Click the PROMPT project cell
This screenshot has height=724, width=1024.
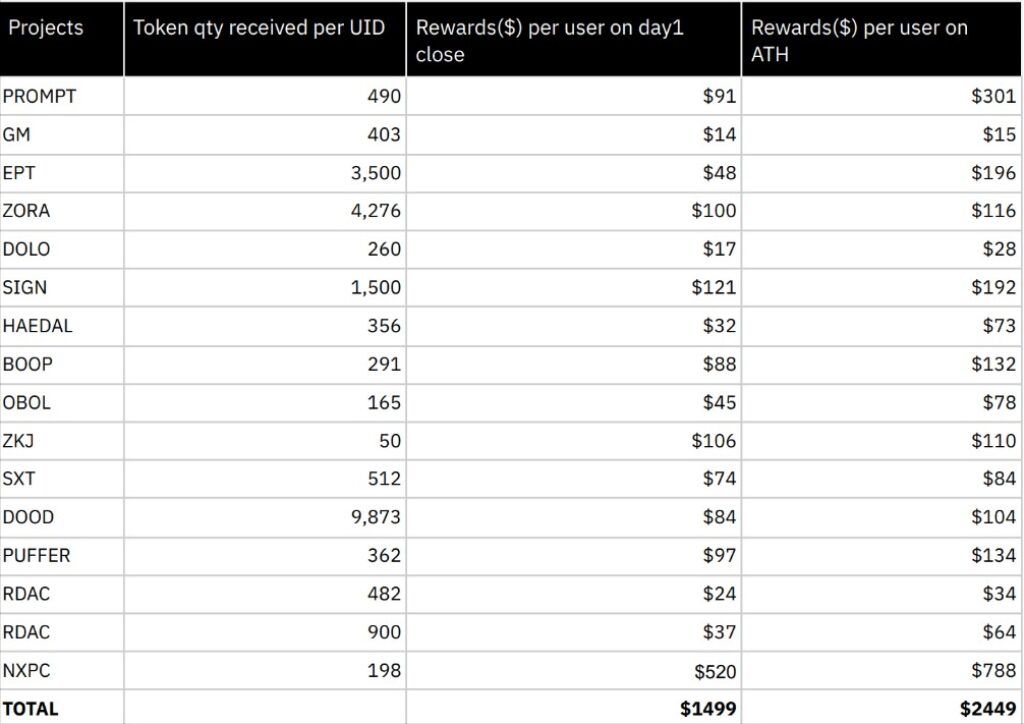click(40, 97)
